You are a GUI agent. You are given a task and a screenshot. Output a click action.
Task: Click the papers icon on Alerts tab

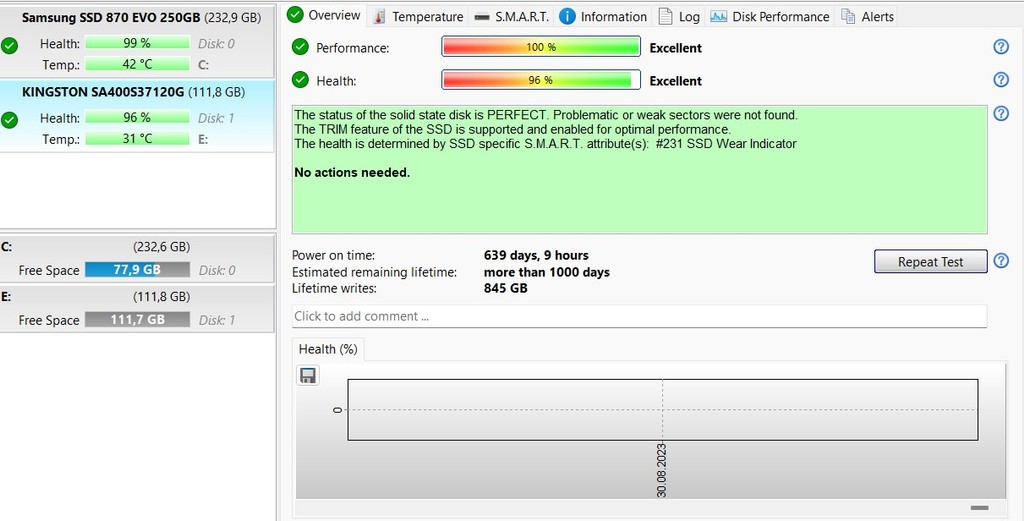[848, 16]
